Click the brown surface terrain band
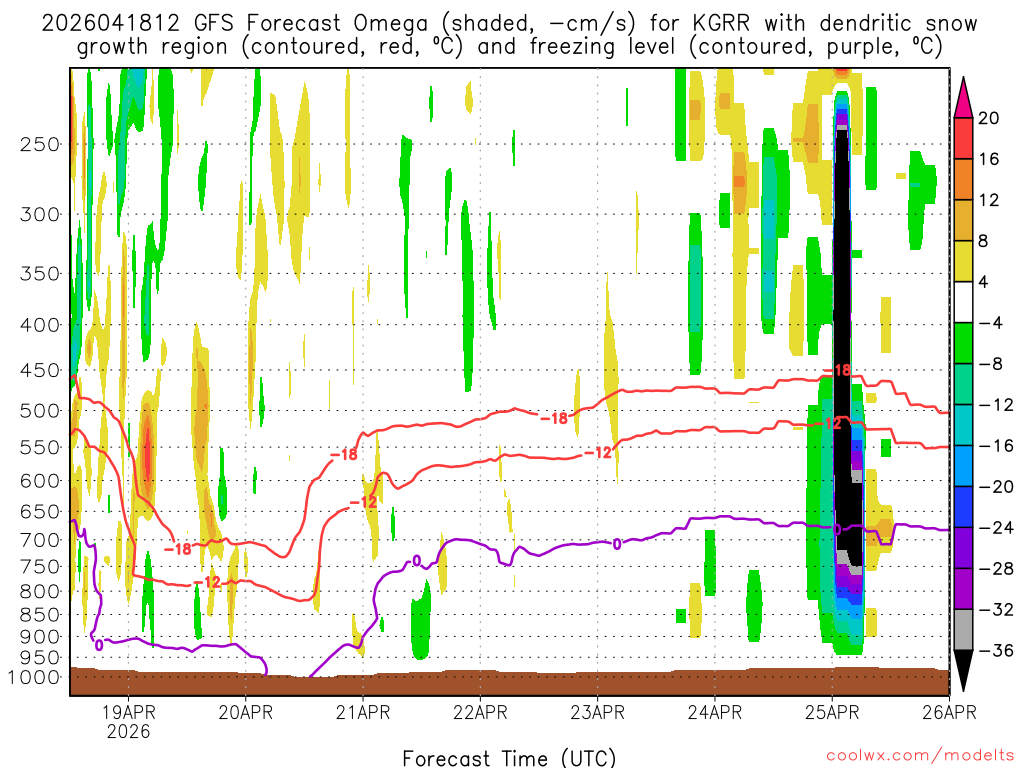Image resolution: width=1024 pixels, height=768 pixels. tap(509, 682)
